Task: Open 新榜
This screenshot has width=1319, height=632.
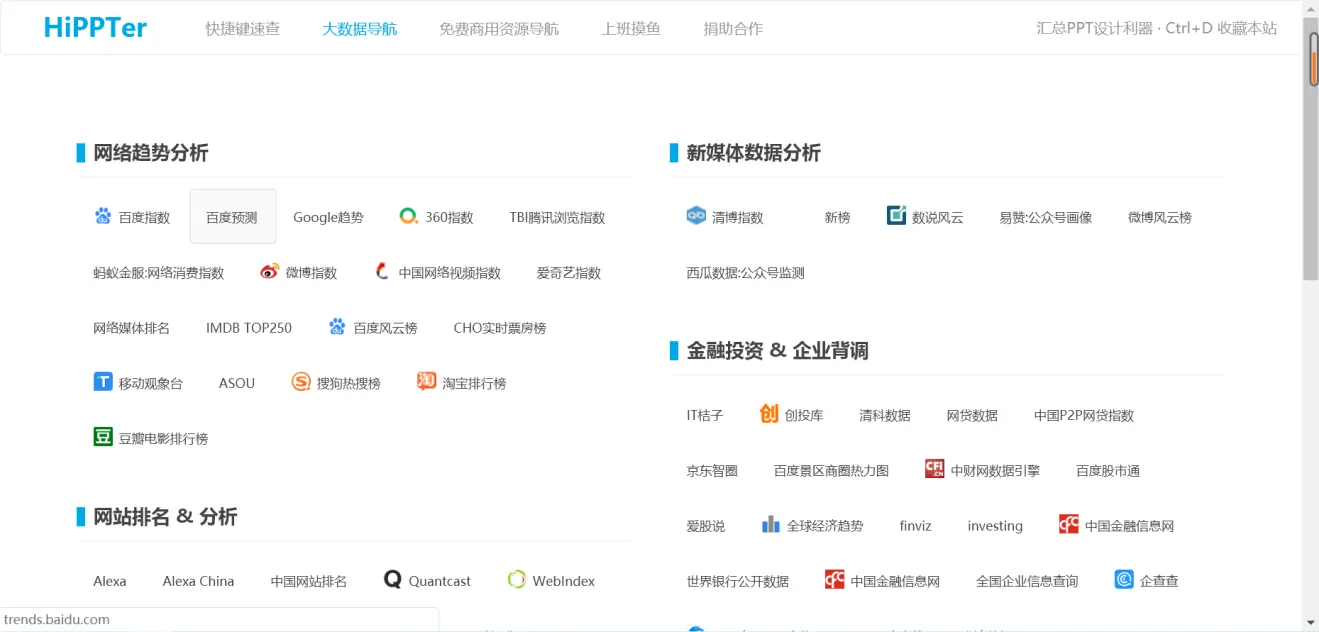Action: coord(837,217)
